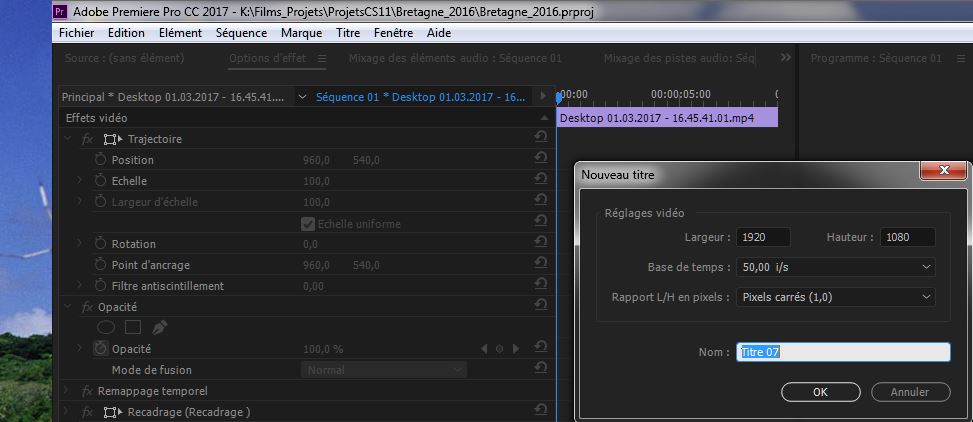Expand Remappage temporel effect
This screenshot has width=973, height=422.
pos(68,391)
